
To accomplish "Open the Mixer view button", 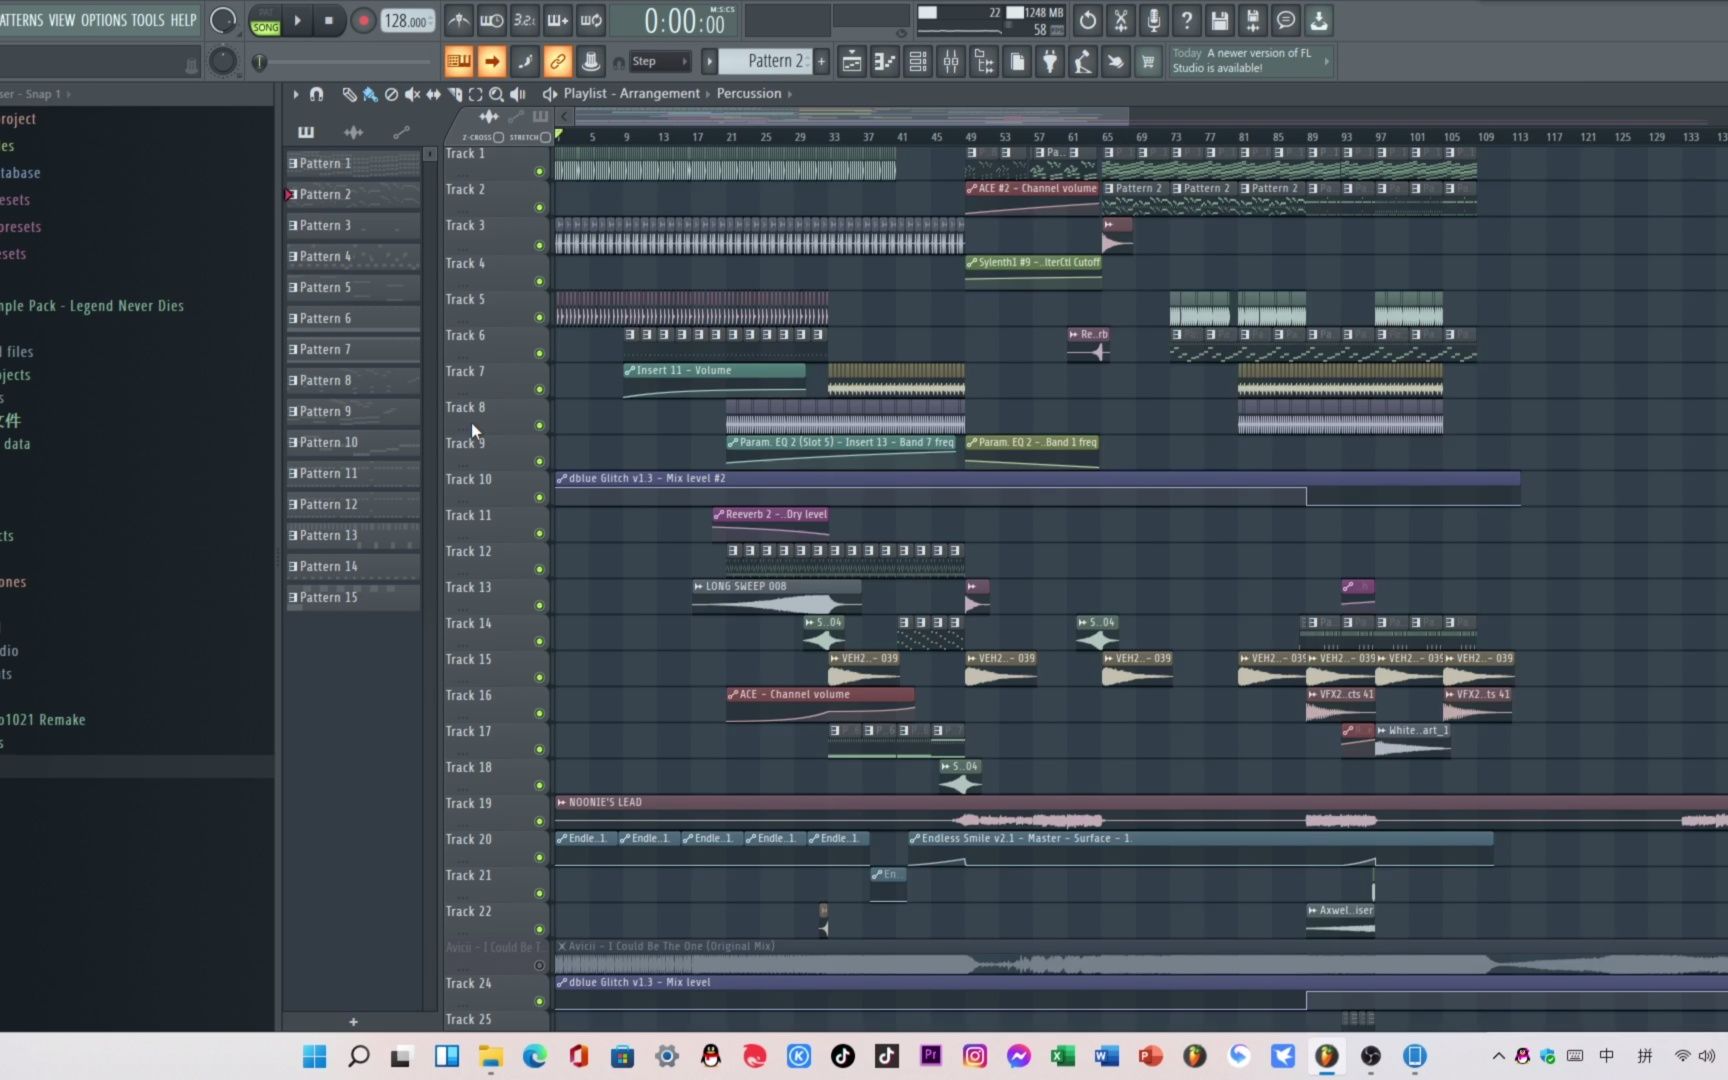I will (951, 62).
